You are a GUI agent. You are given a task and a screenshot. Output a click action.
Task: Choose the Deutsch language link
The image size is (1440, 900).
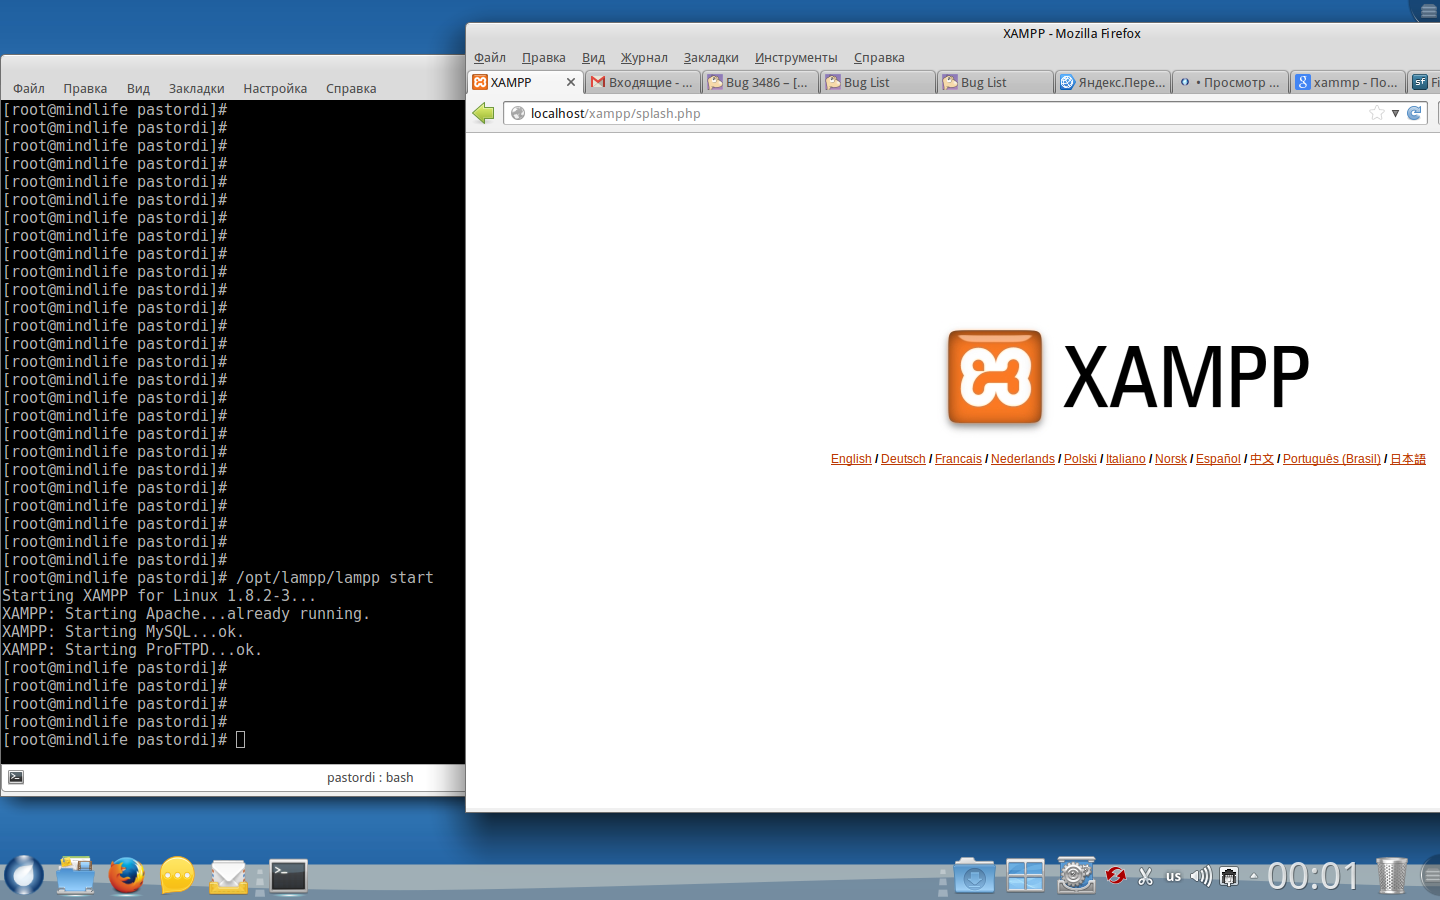(x=903, y=459)
